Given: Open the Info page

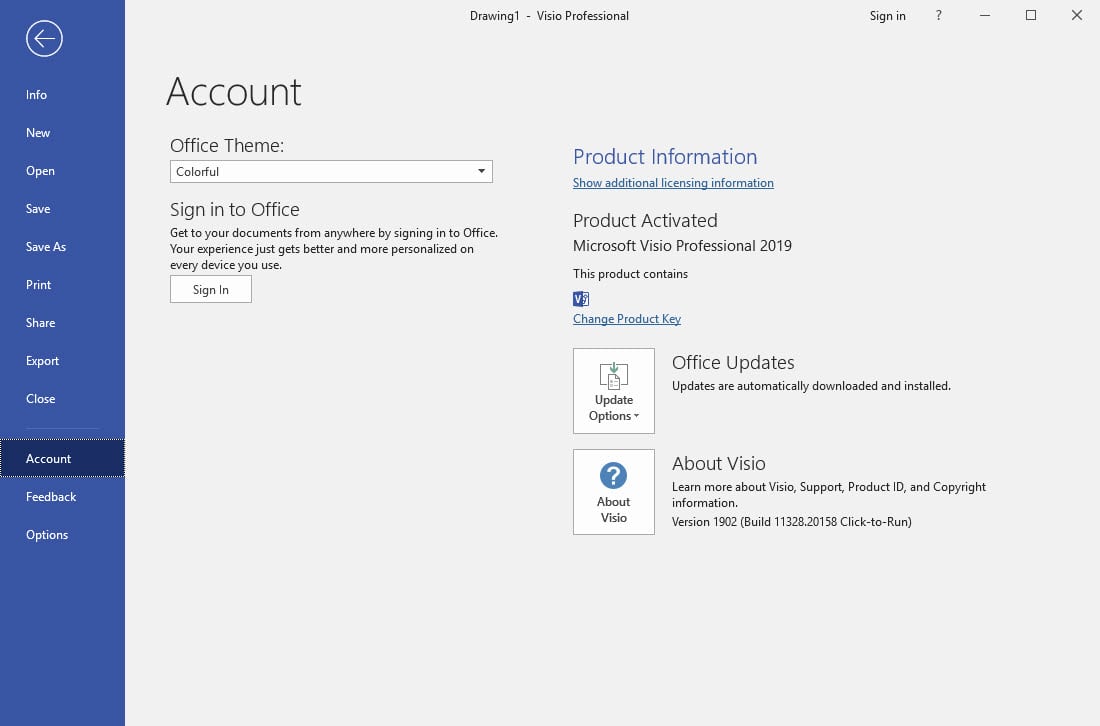Looking at the screenshot, I should pyautogui.click(x=62, y=95).
